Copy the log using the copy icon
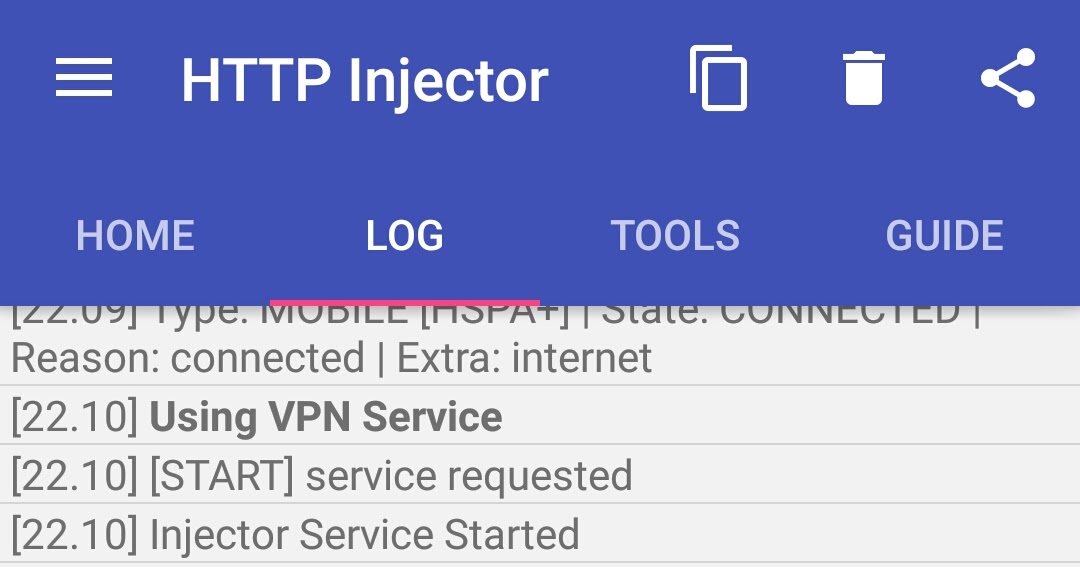1080x567 pixels. coord(718,78)
